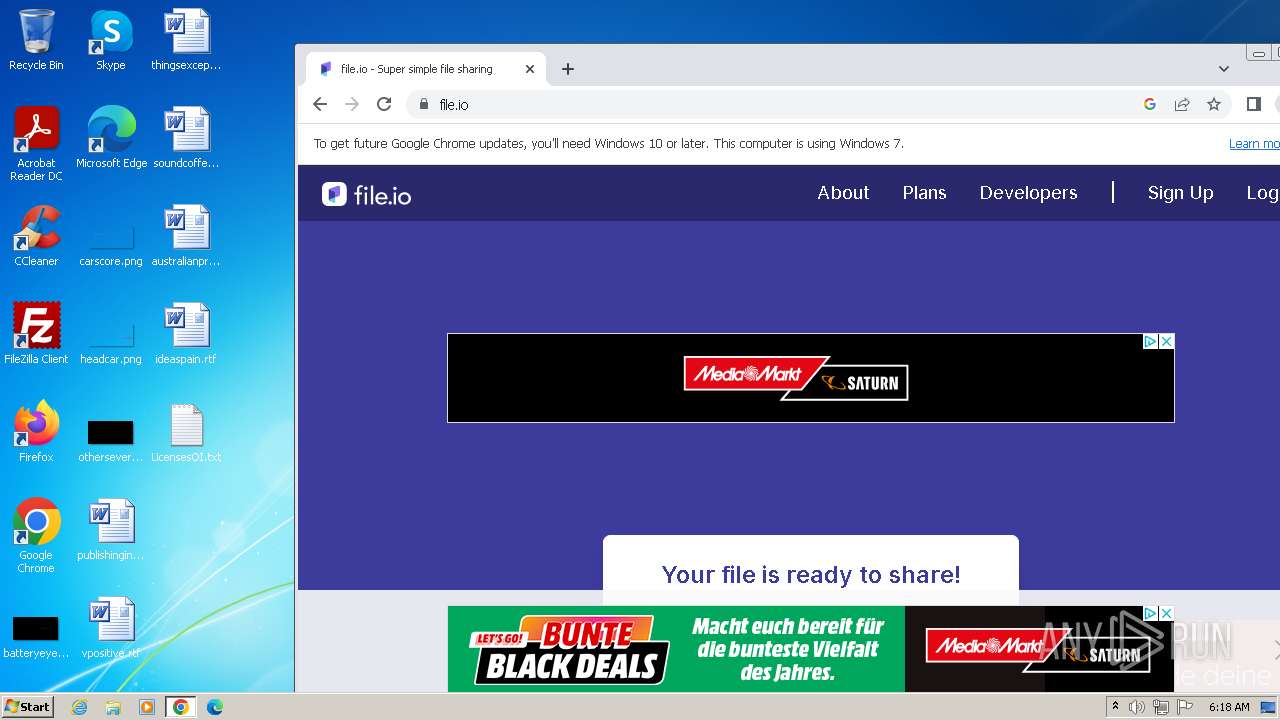Close the top banner ad
The height and width of the screenshot is (720, 1280).
(x=1166, y=341)
